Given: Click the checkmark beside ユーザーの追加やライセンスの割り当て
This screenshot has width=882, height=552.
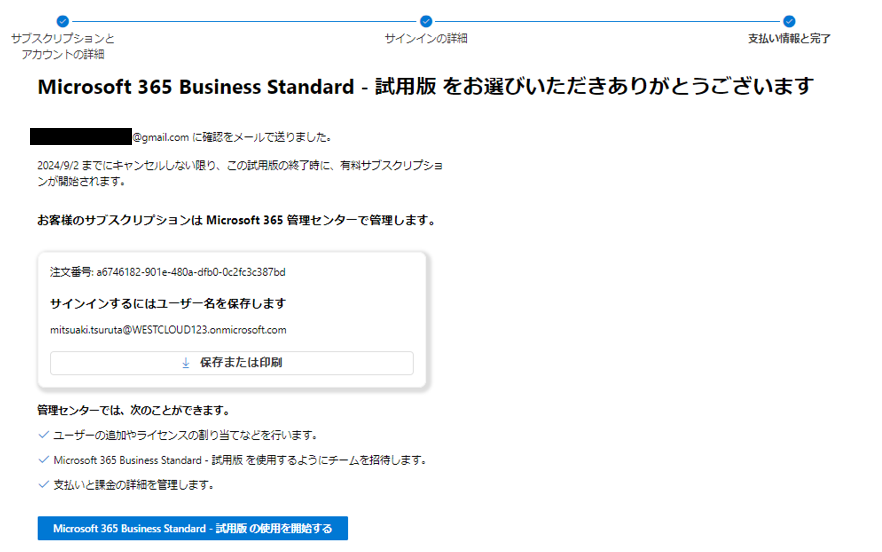Looking at the screenshot, I should (x=43, y=435).
